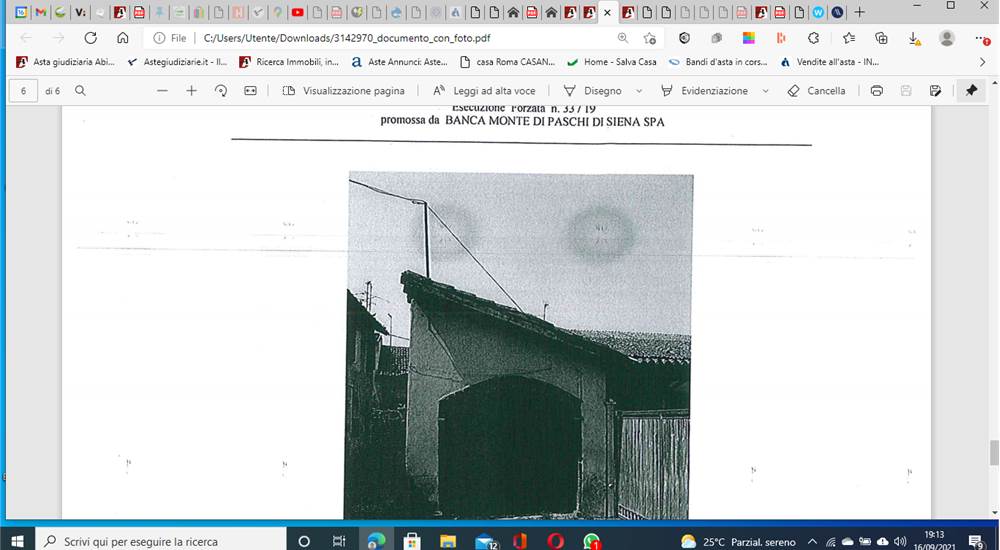Expand the Disegno options dropdown
This screenshot has height=550, width=1000.
coord(639,91)
